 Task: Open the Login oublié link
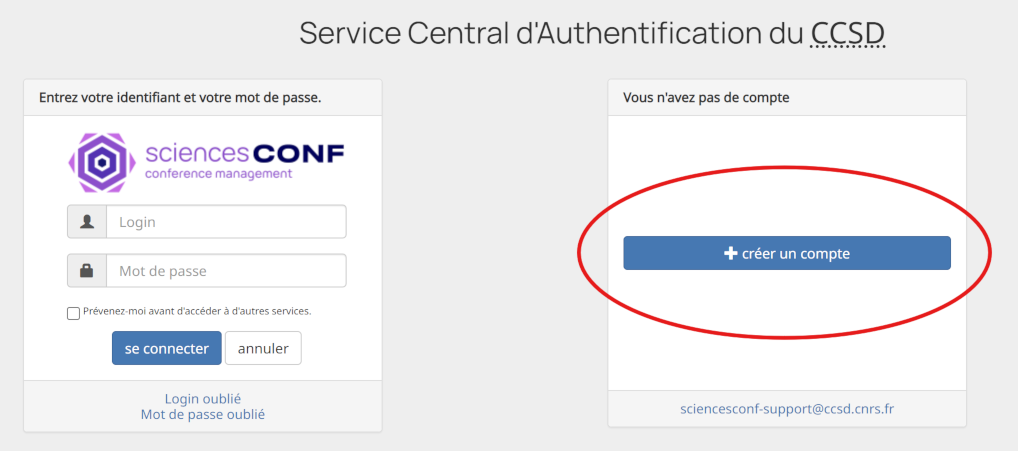(x=203, y=398)
